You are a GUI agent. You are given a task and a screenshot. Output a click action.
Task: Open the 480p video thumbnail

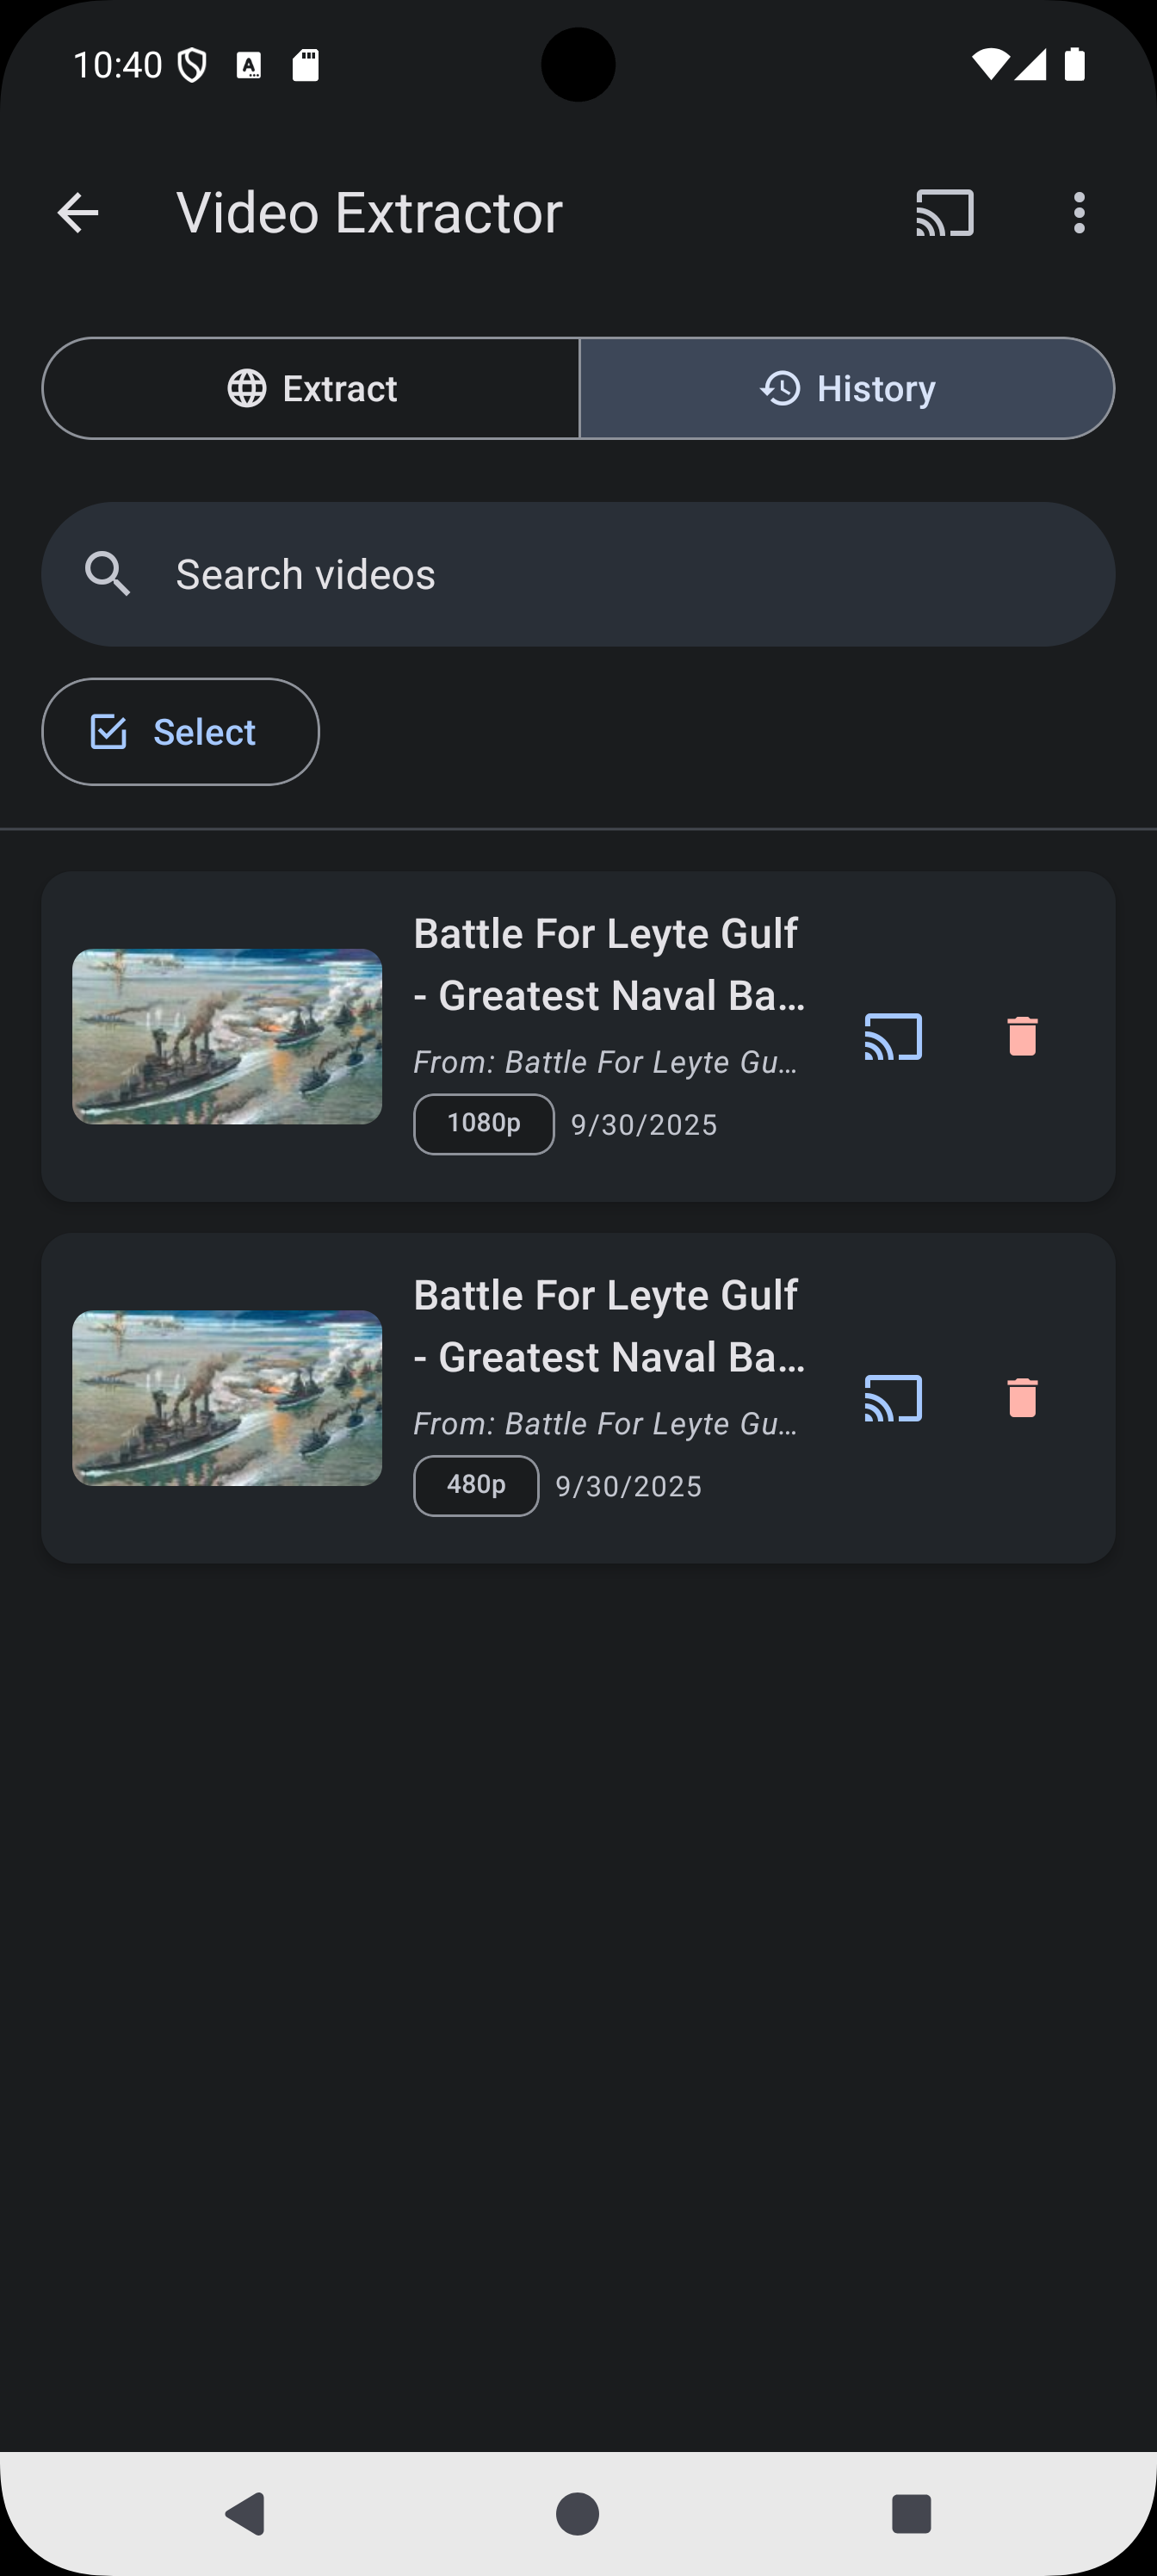point(227,1399)
